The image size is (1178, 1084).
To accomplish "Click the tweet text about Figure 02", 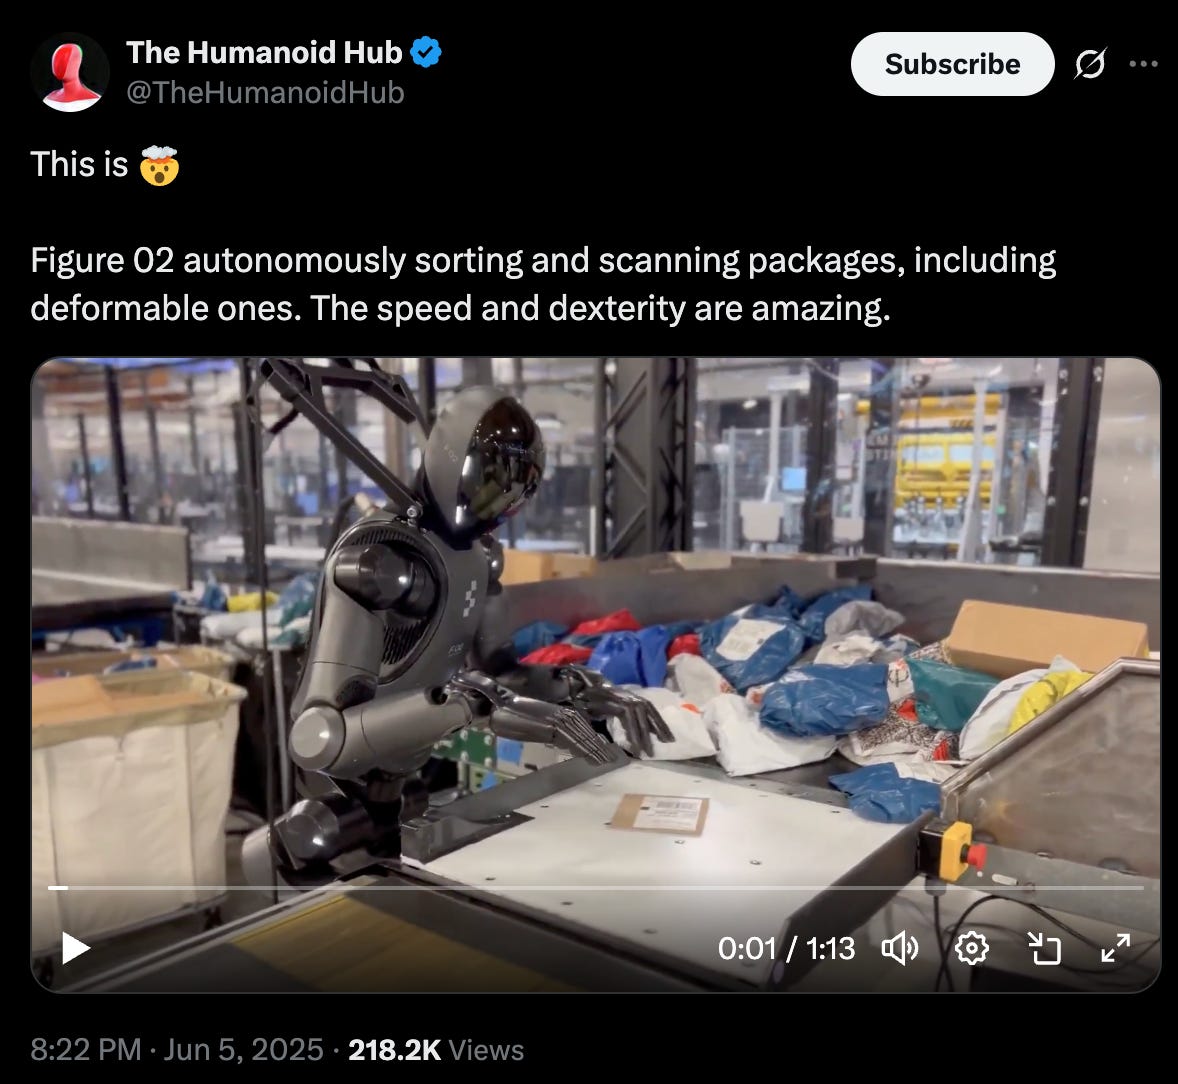I will [x=543, y=284].
